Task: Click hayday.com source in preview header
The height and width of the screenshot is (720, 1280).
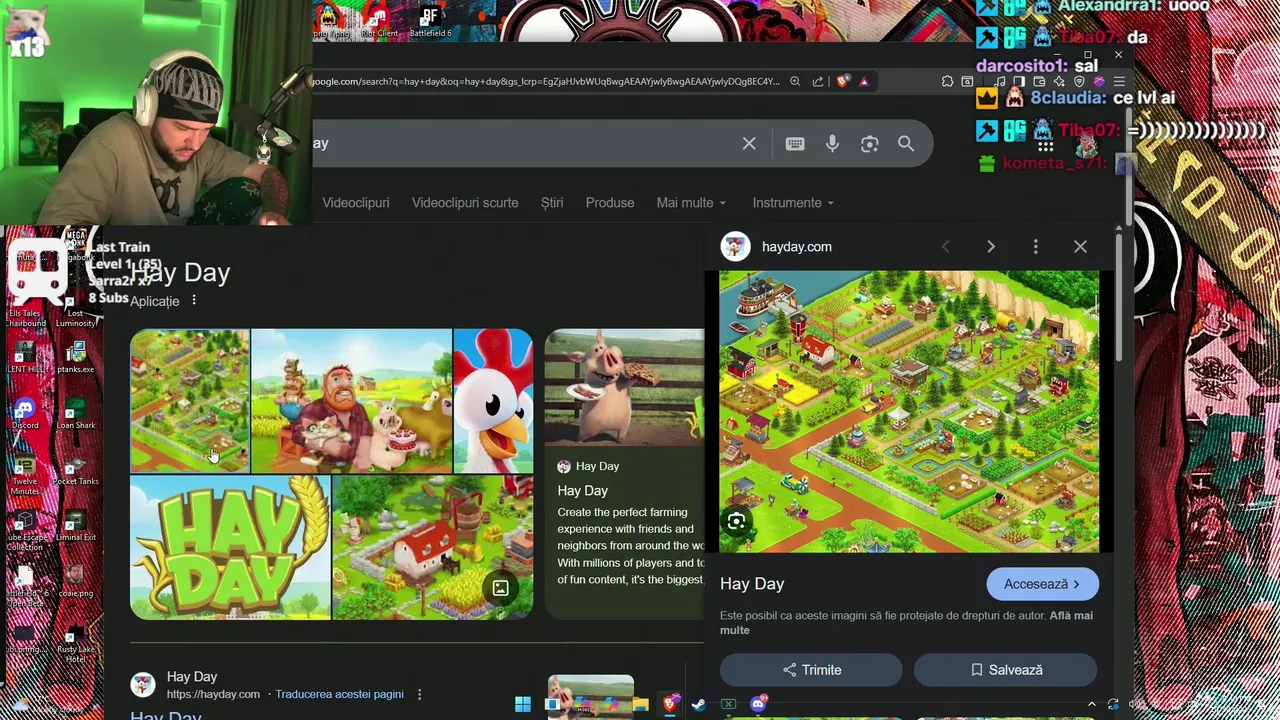Action: [x=797, y=246]
